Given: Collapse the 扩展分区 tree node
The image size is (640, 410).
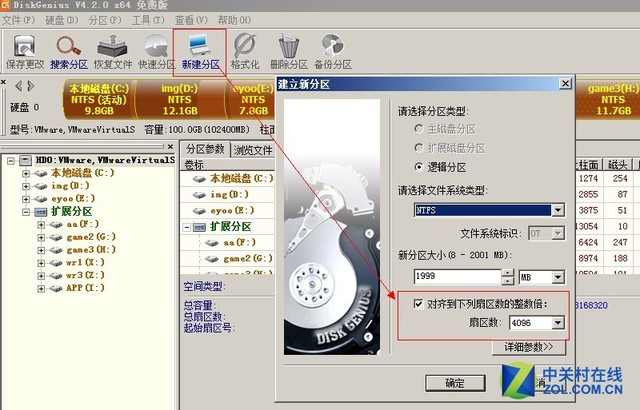Looking at the screenshot, I should click(x=26, y=212).
